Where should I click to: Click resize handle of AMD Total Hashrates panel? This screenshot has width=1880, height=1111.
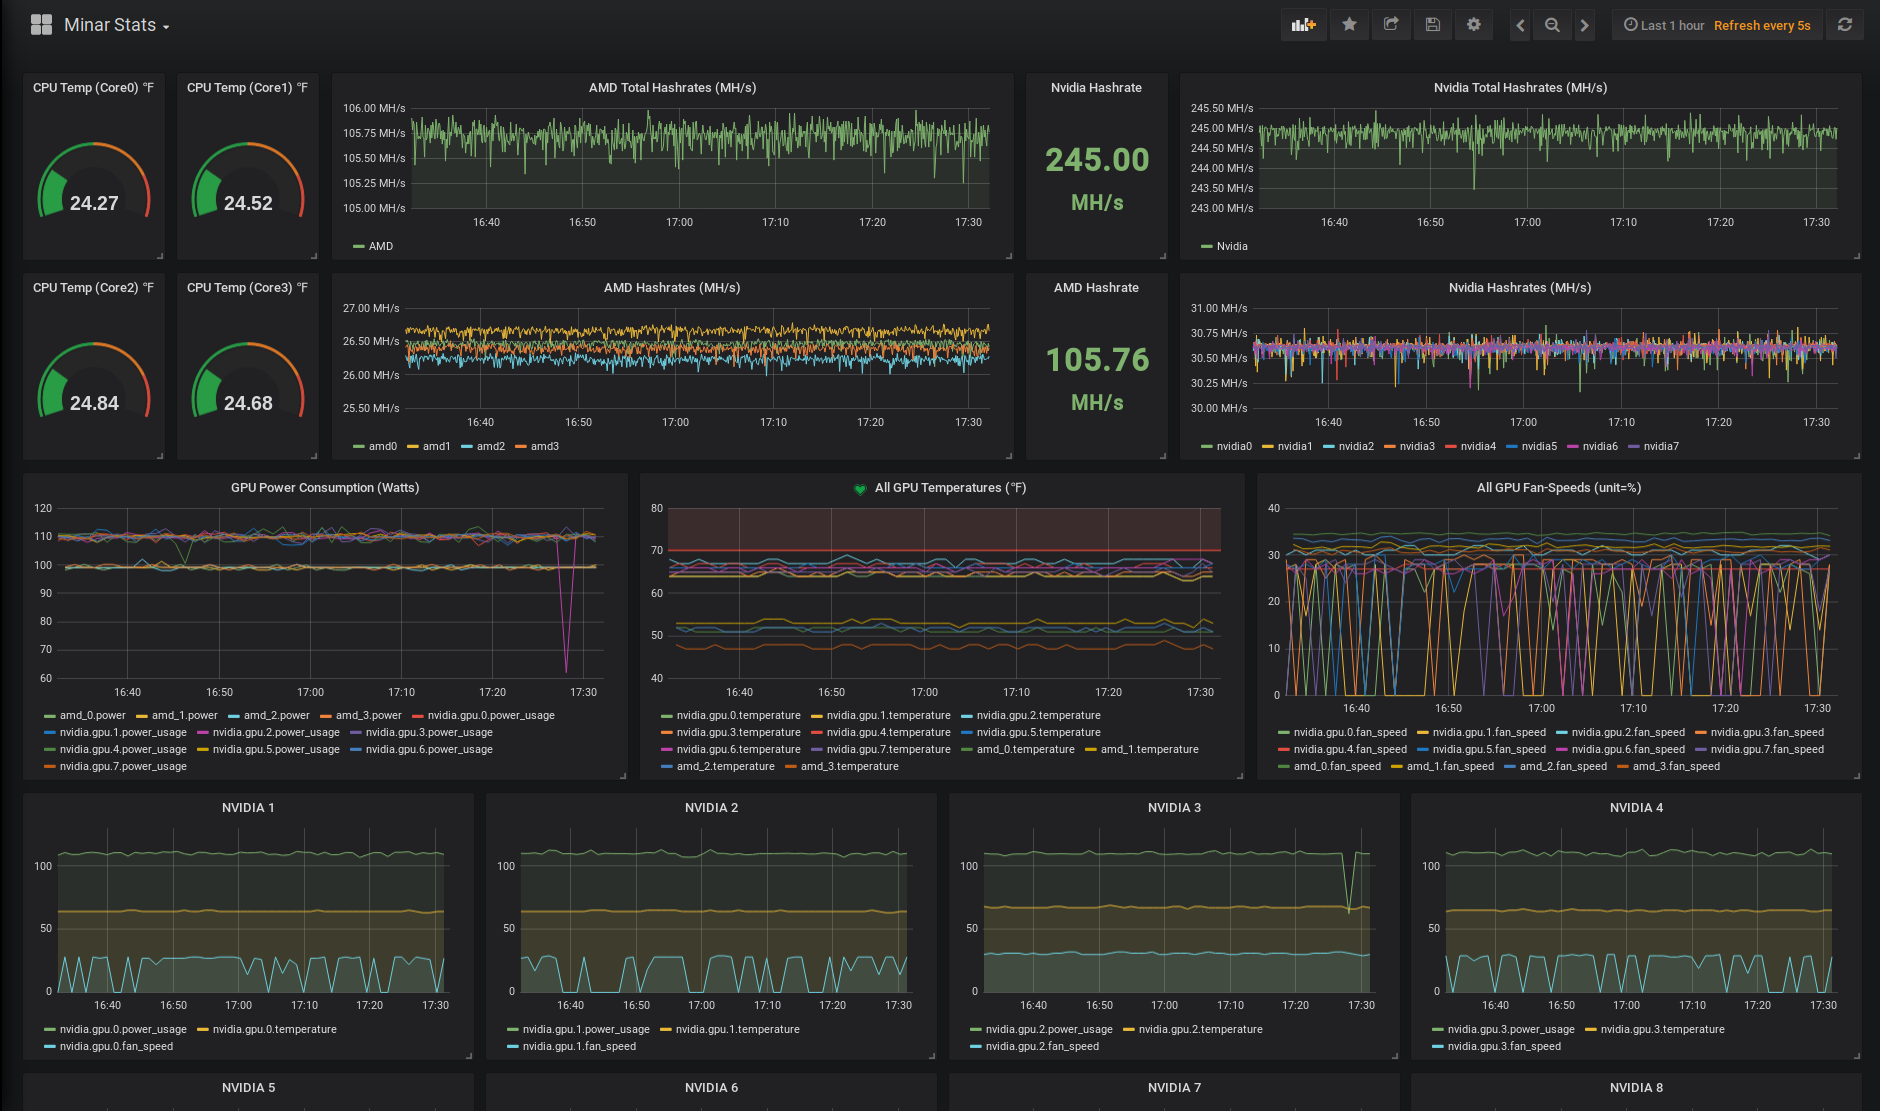[1008, 256]
